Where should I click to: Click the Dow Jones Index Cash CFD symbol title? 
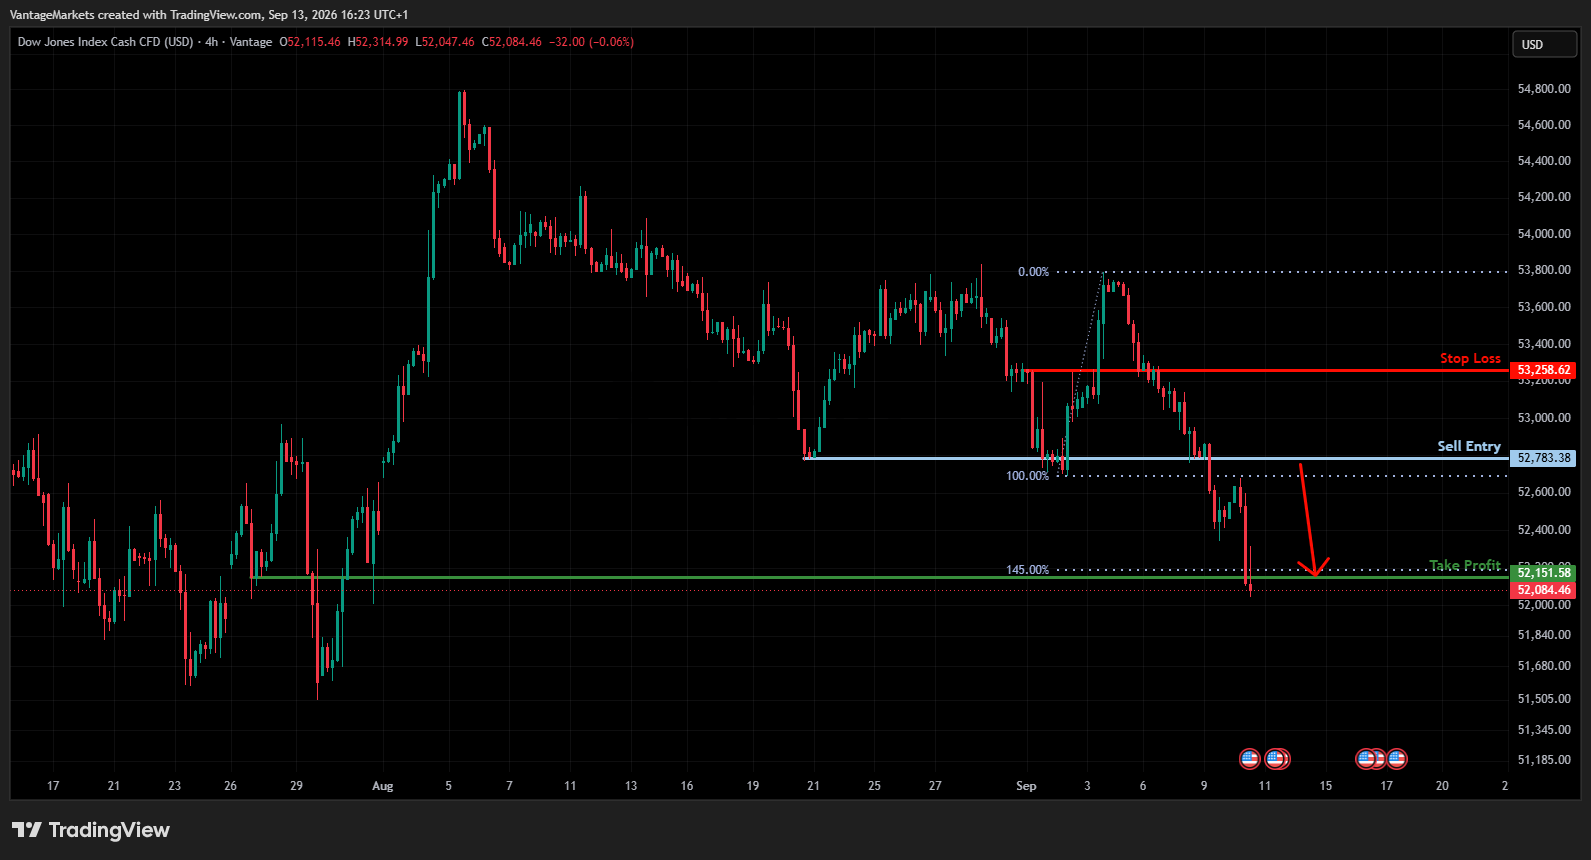point(105,42)
